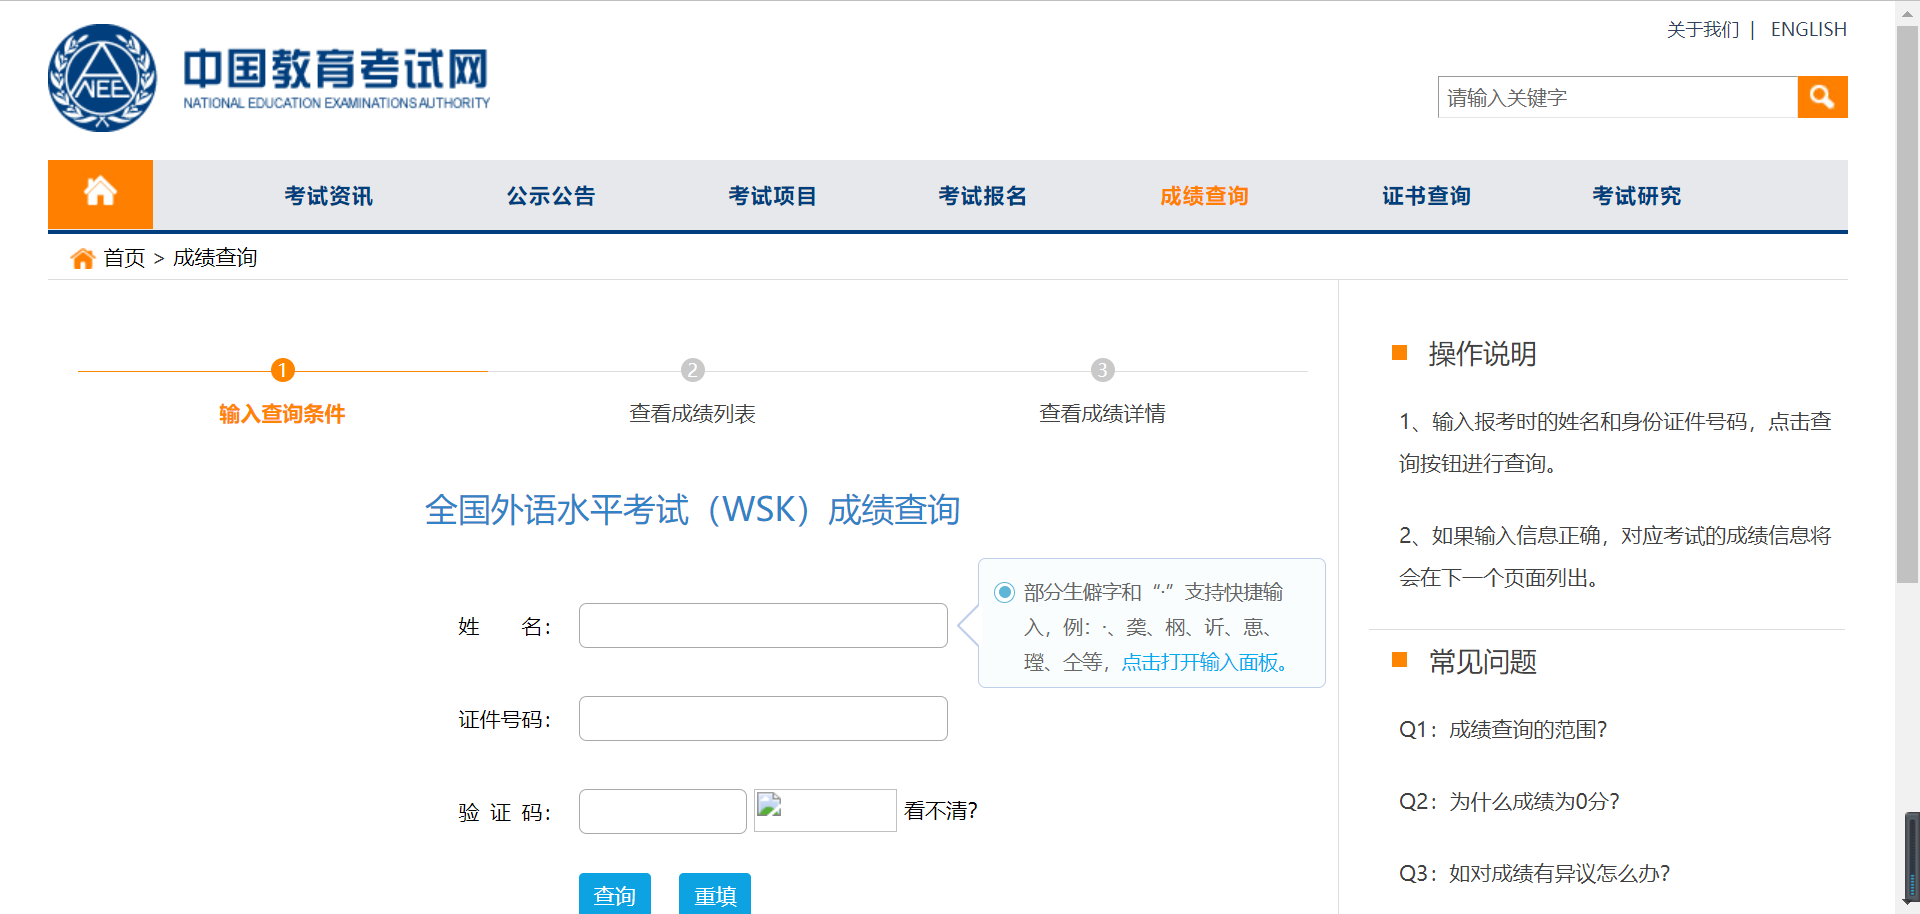Open the 考试报名 navigation item
Image resolution: width=1920 pixels, height=914 pixels.
click(982, 196)
